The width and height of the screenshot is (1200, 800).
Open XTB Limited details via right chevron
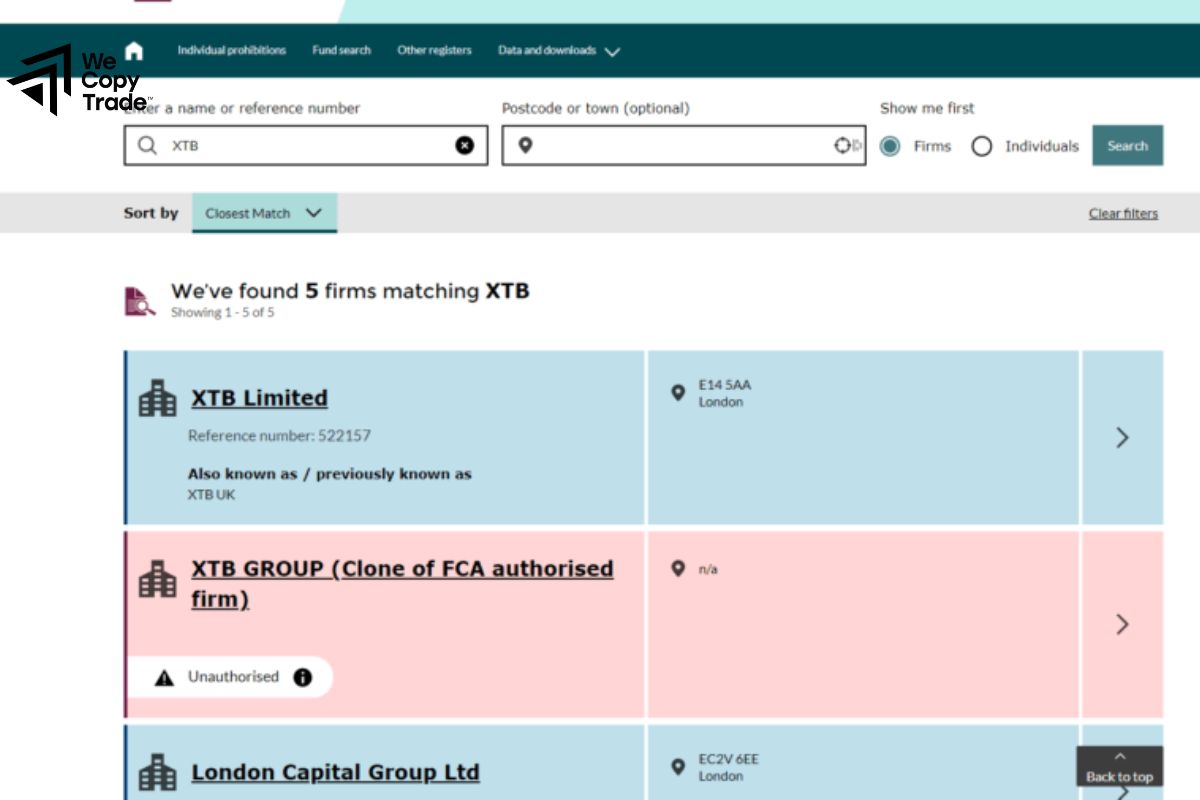[1122, 437]
